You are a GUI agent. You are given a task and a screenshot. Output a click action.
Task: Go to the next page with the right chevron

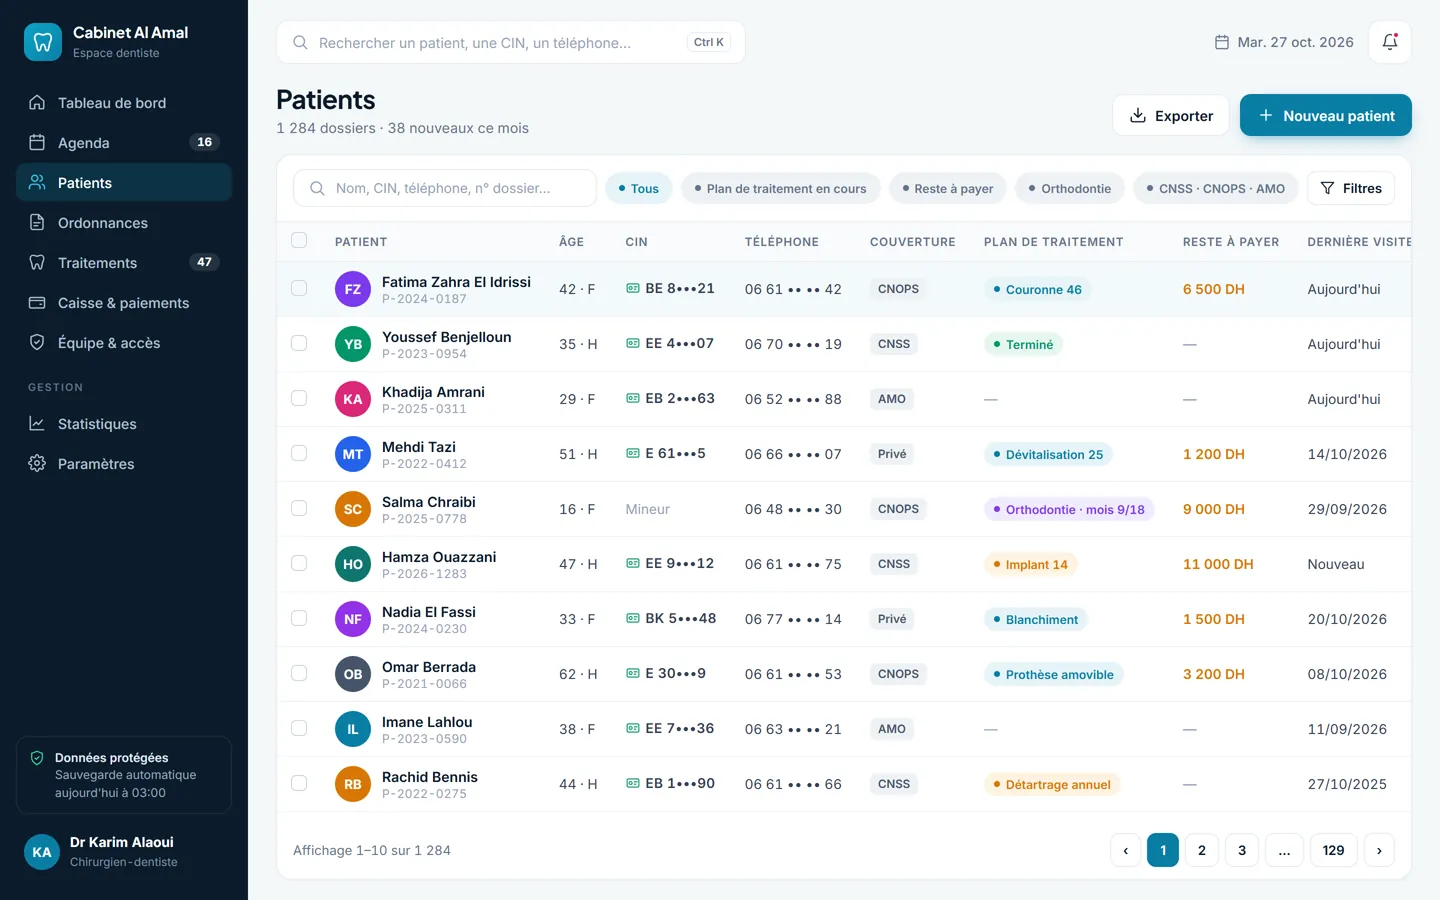tap(1379, 850)
